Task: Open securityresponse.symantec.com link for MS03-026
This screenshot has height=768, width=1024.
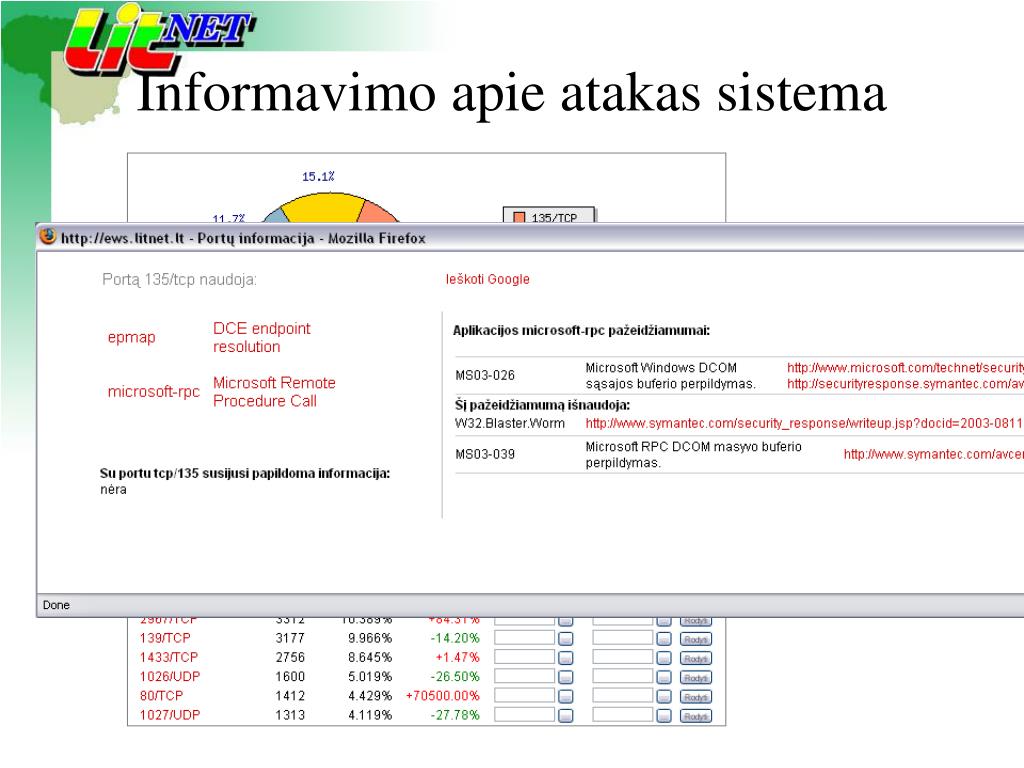Action: pyautogui.click(x=905, y=384)
